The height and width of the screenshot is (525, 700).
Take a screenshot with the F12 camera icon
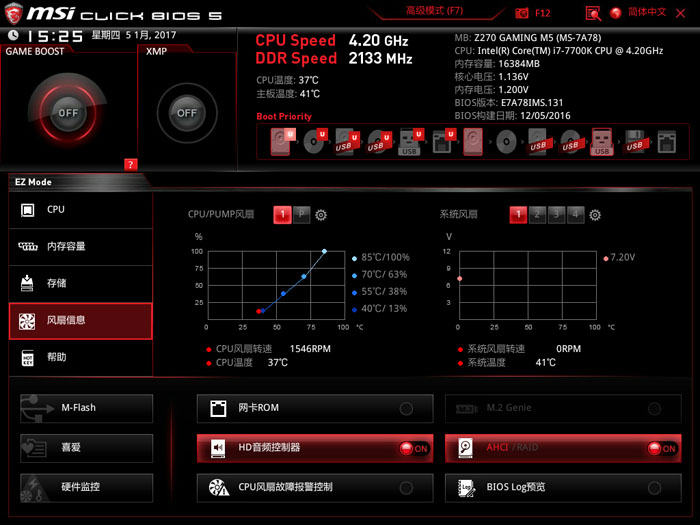click(x=521, y=13)
